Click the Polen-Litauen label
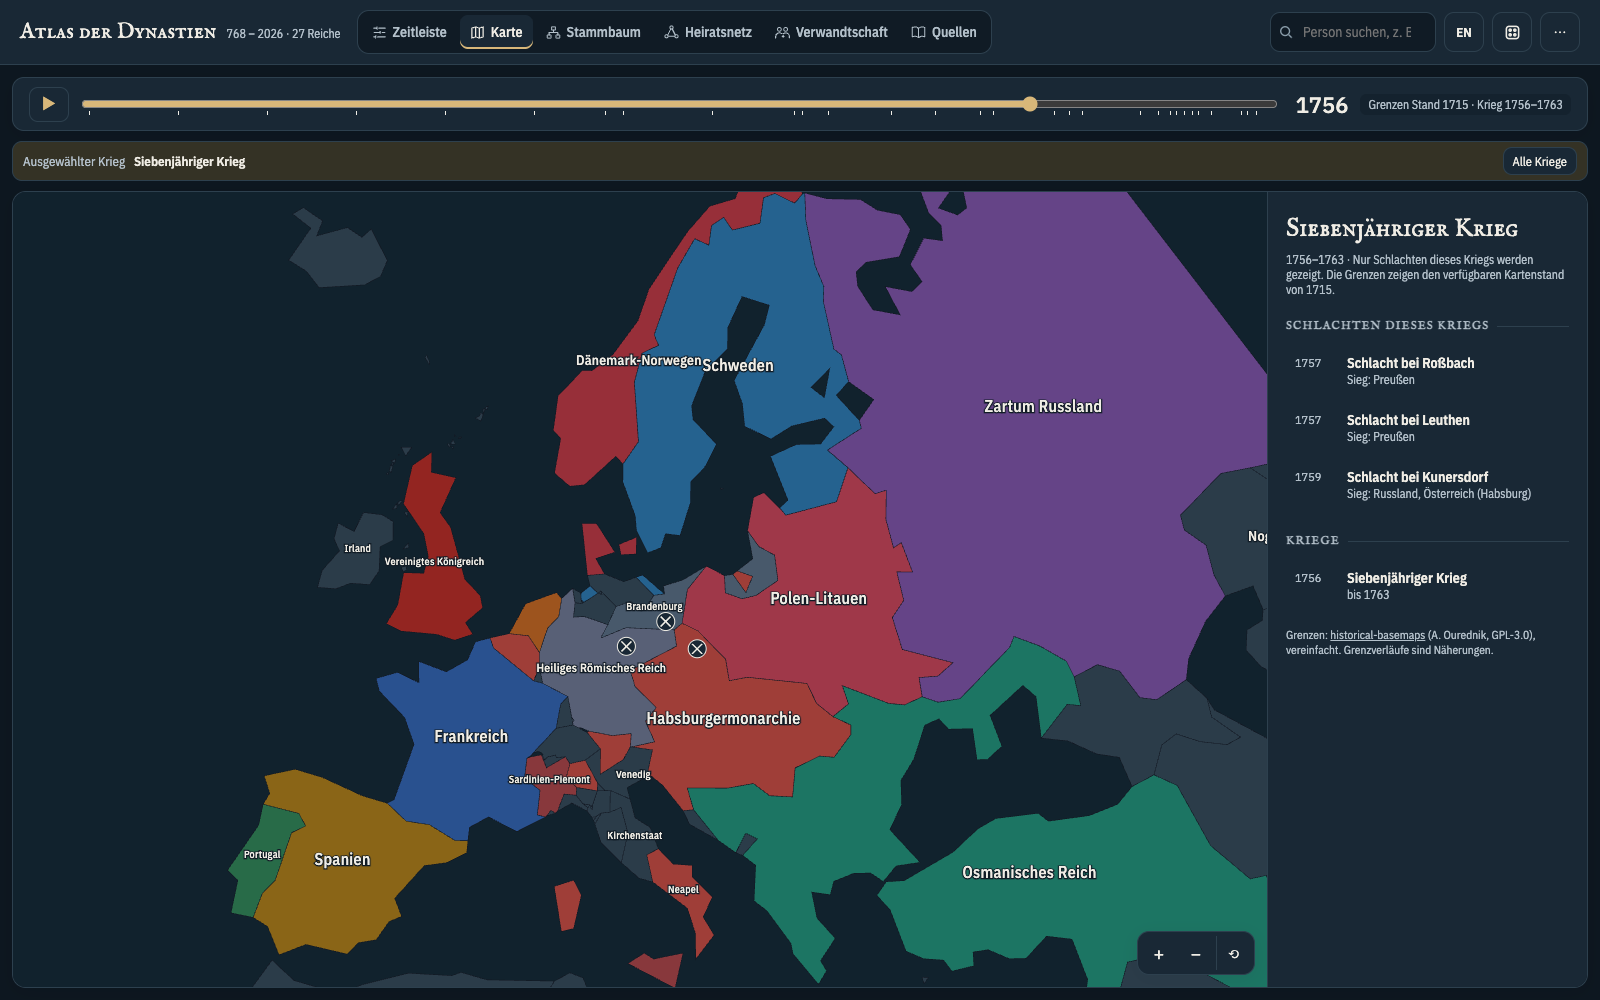Viewport: 1600px width, 1000px height. 818,598
